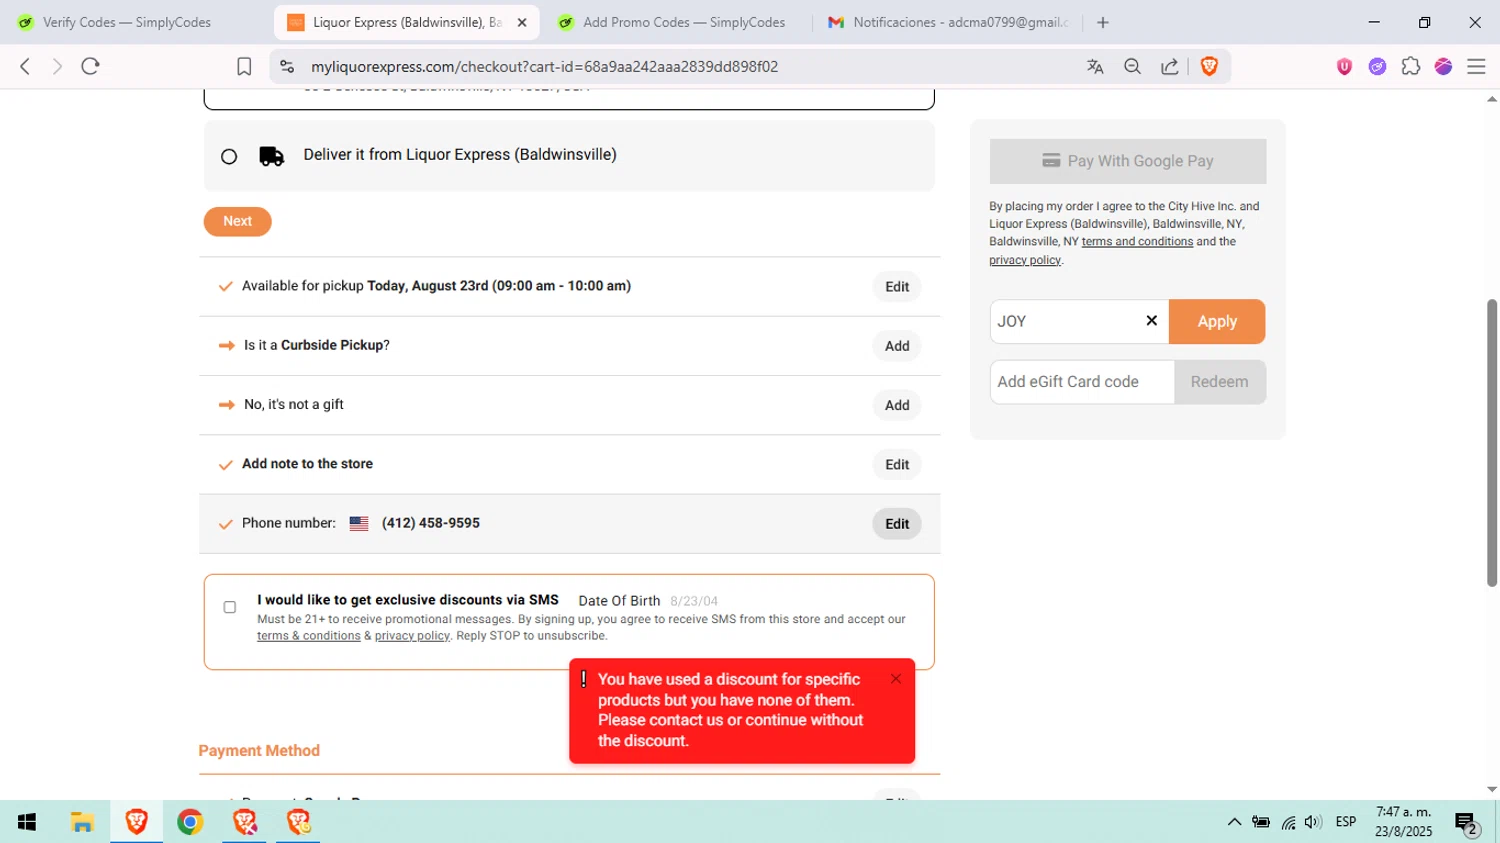Bookmark this page
1500x843 pixels.
point(244,66)
